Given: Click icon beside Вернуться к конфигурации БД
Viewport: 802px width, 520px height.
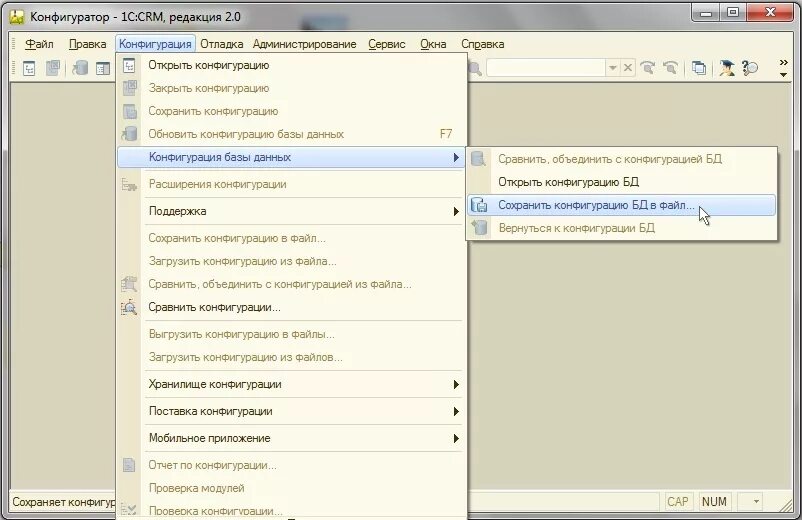Looking at the screenshot, I should click(x=479, y=228).
